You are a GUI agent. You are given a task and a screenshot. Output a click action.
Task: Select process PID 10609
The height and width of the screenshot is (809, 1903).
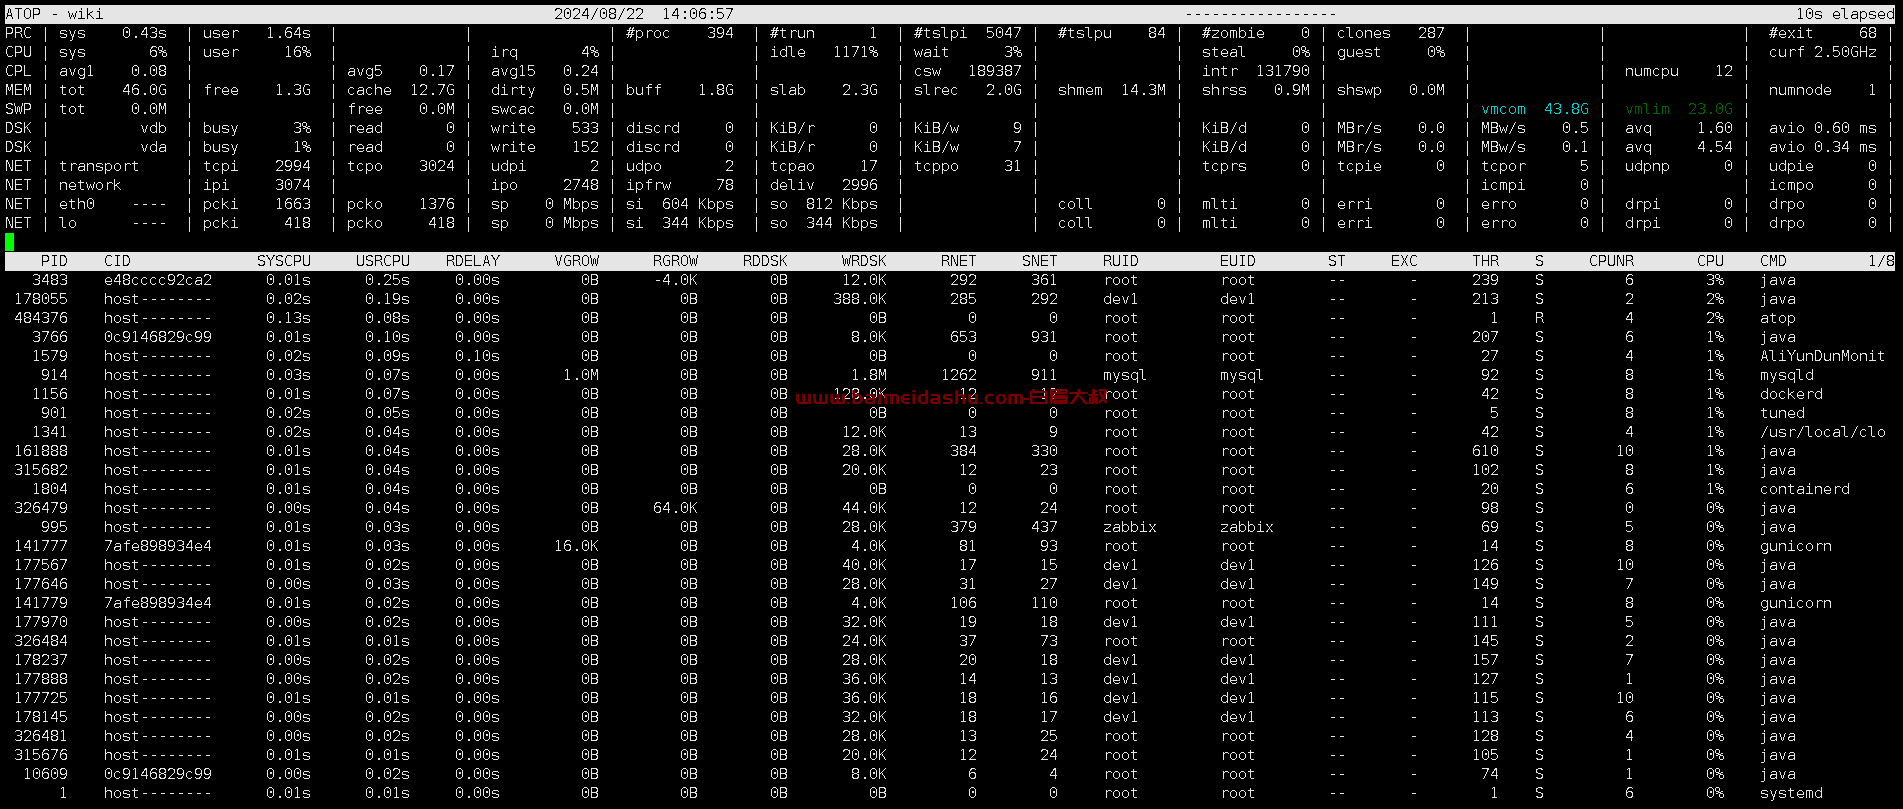pos(950,774)
